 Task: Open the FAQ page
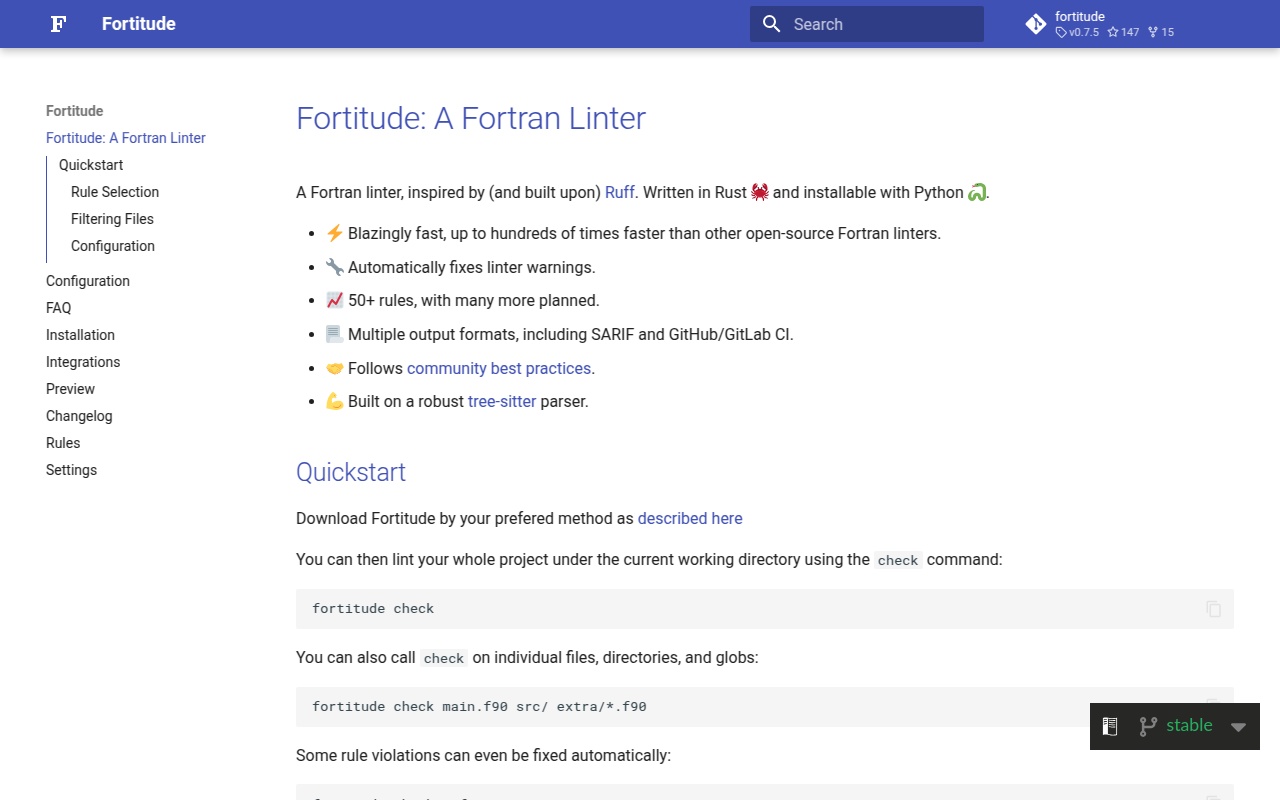(58, 308)
